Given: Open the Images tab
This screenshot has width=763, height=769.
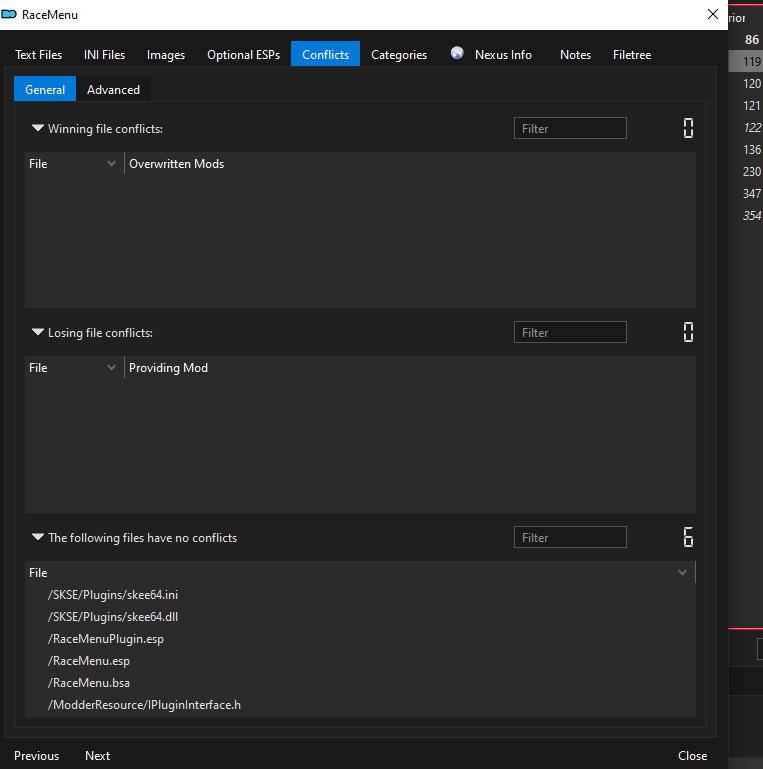Looking at the screenshot, I should coord(166,54).
